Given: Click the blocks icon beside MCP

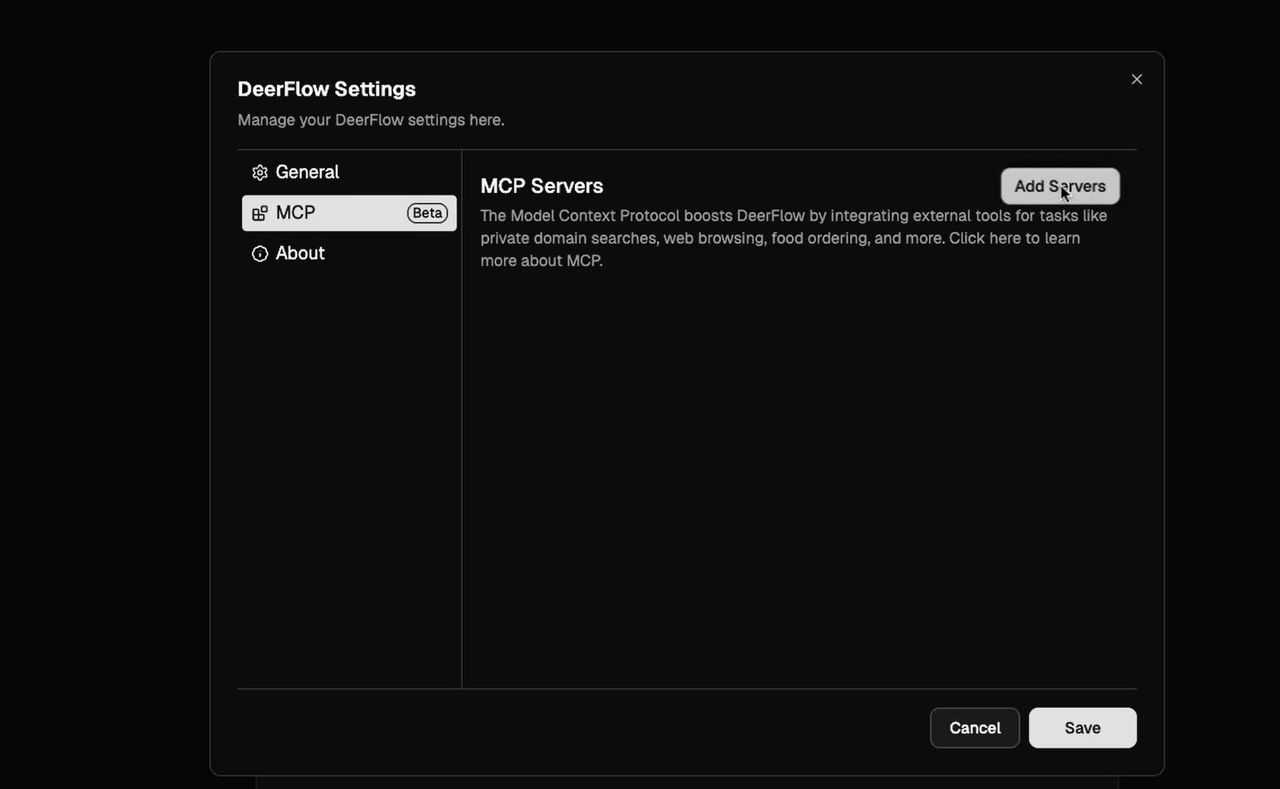Looking at the screenshot, I should pyautogui.click(x=260, y=213).
